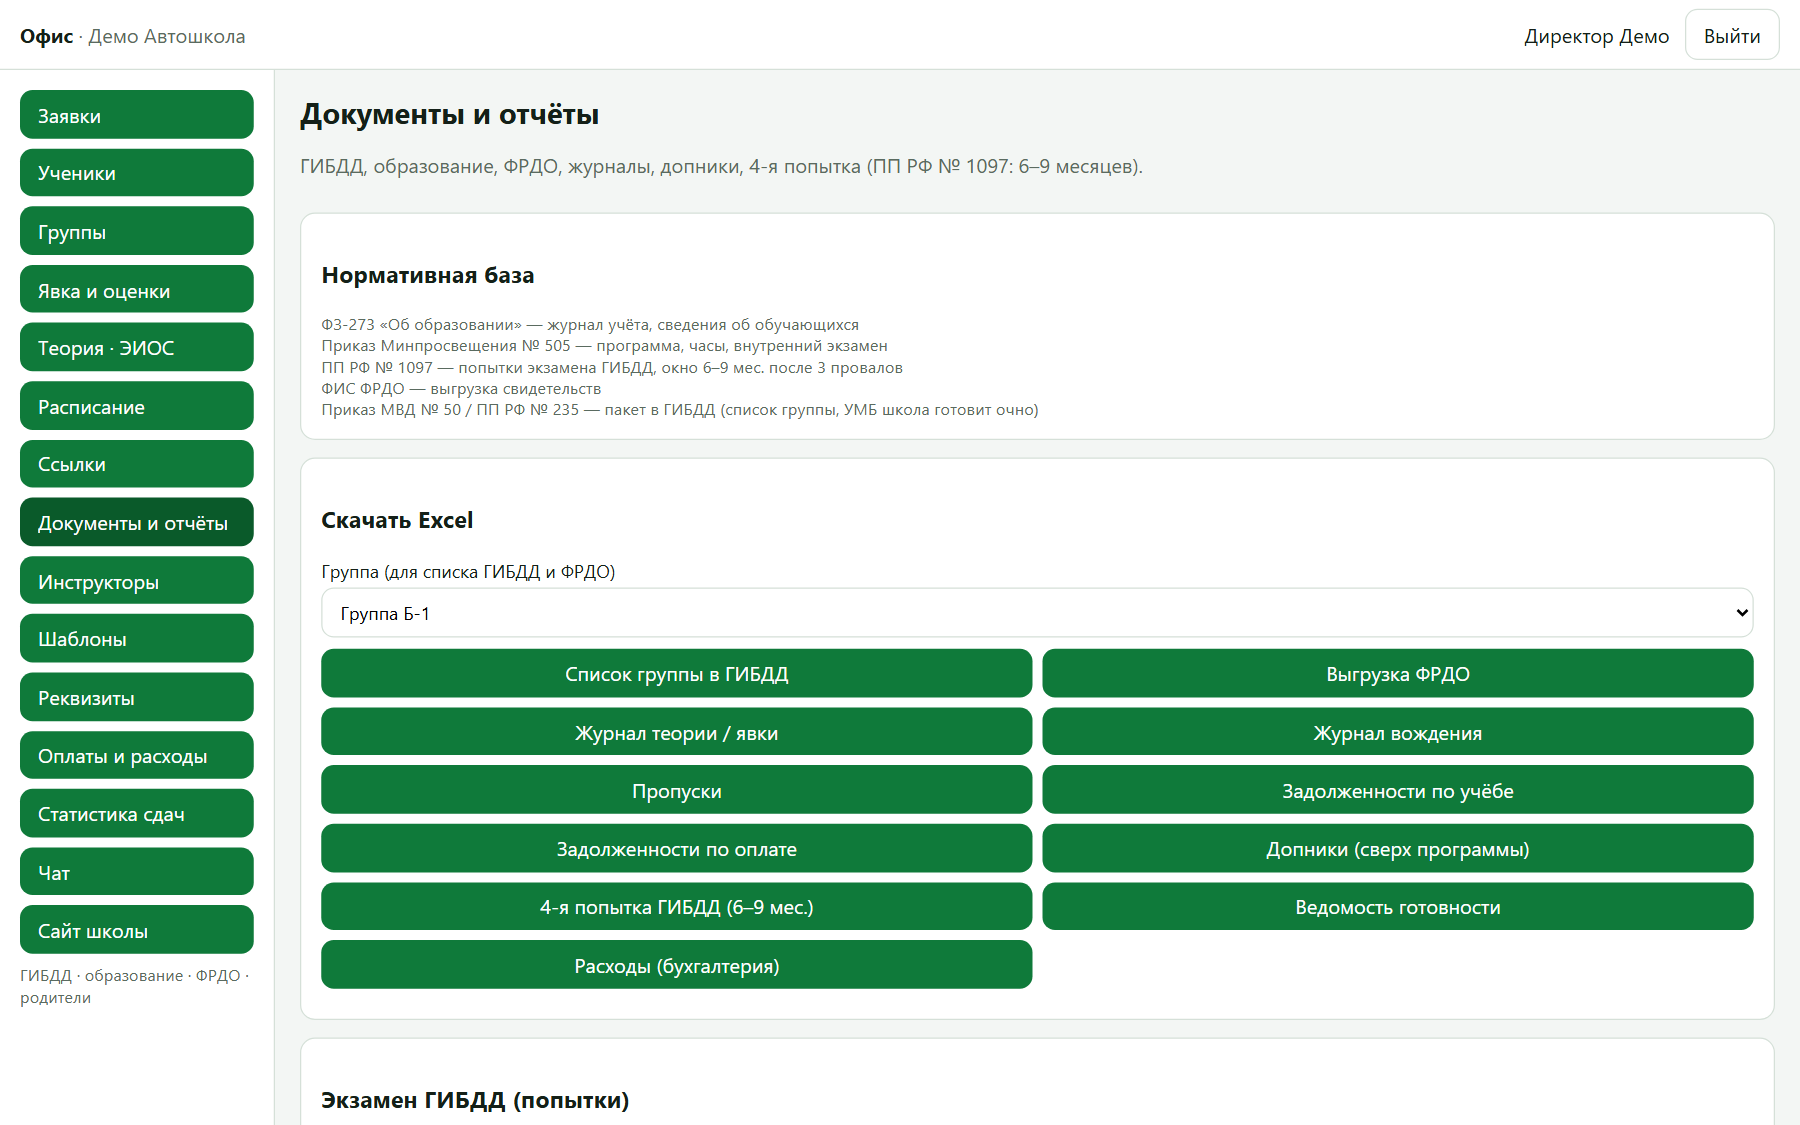Select Документы и отчёты in sidebar

(x=136, y=522)
